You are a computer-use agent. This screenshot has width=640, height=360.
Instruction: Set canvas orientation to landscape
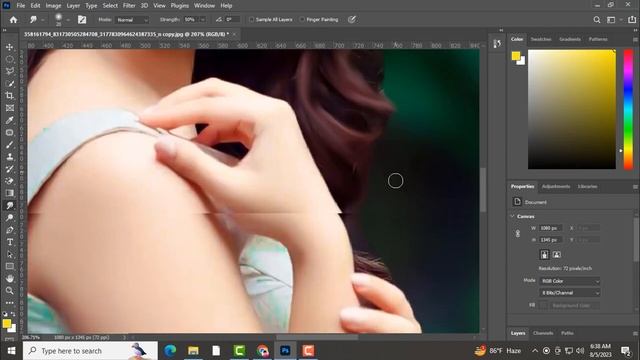point(556,255)
